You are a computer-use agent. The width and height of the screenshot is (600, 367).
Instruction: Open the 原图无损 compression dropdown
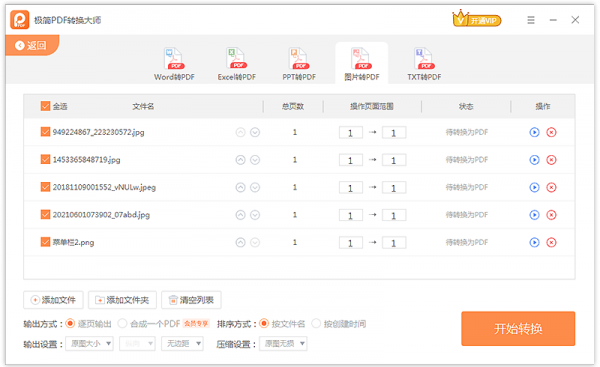[x=284, y=344]
